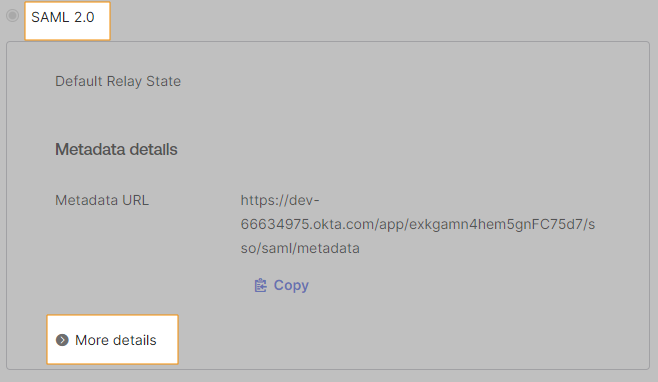Click the dark circle arrow before More details
The width and height of the screenshot is (658, 382).
(x=62, y=340)
